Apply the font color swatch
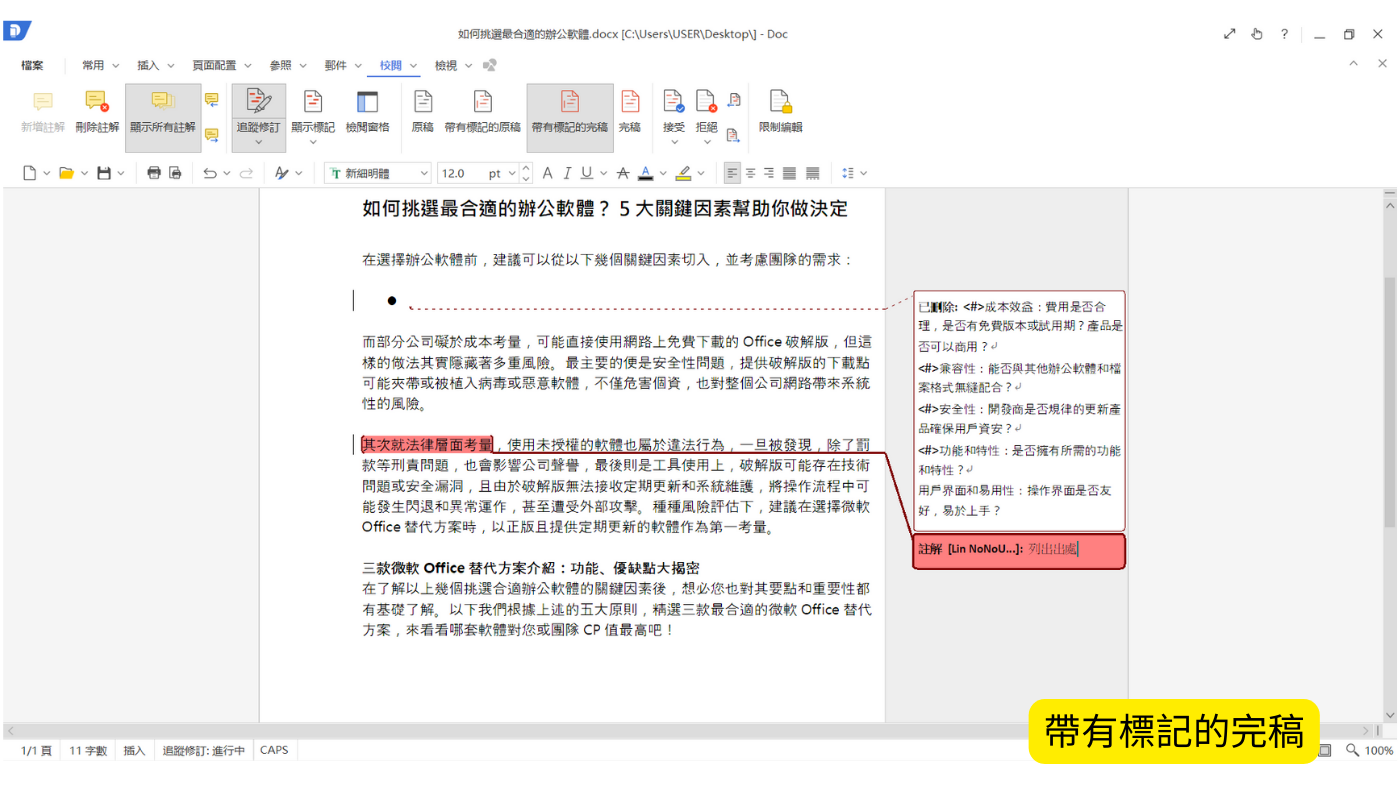The height and width of the screenshot is (788, 1400). [x=645, y=173]
